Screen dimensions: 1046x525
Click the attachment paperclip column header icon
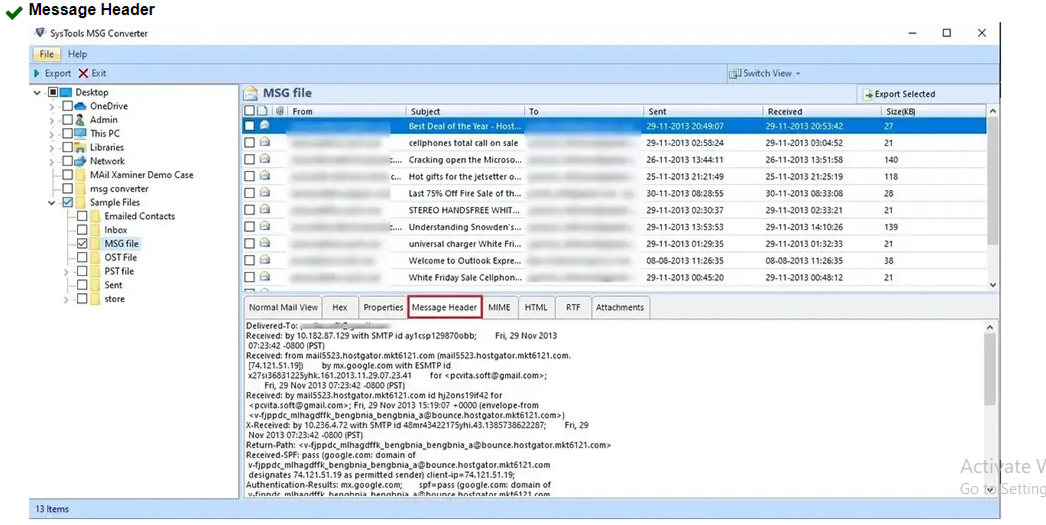[280, 111]
